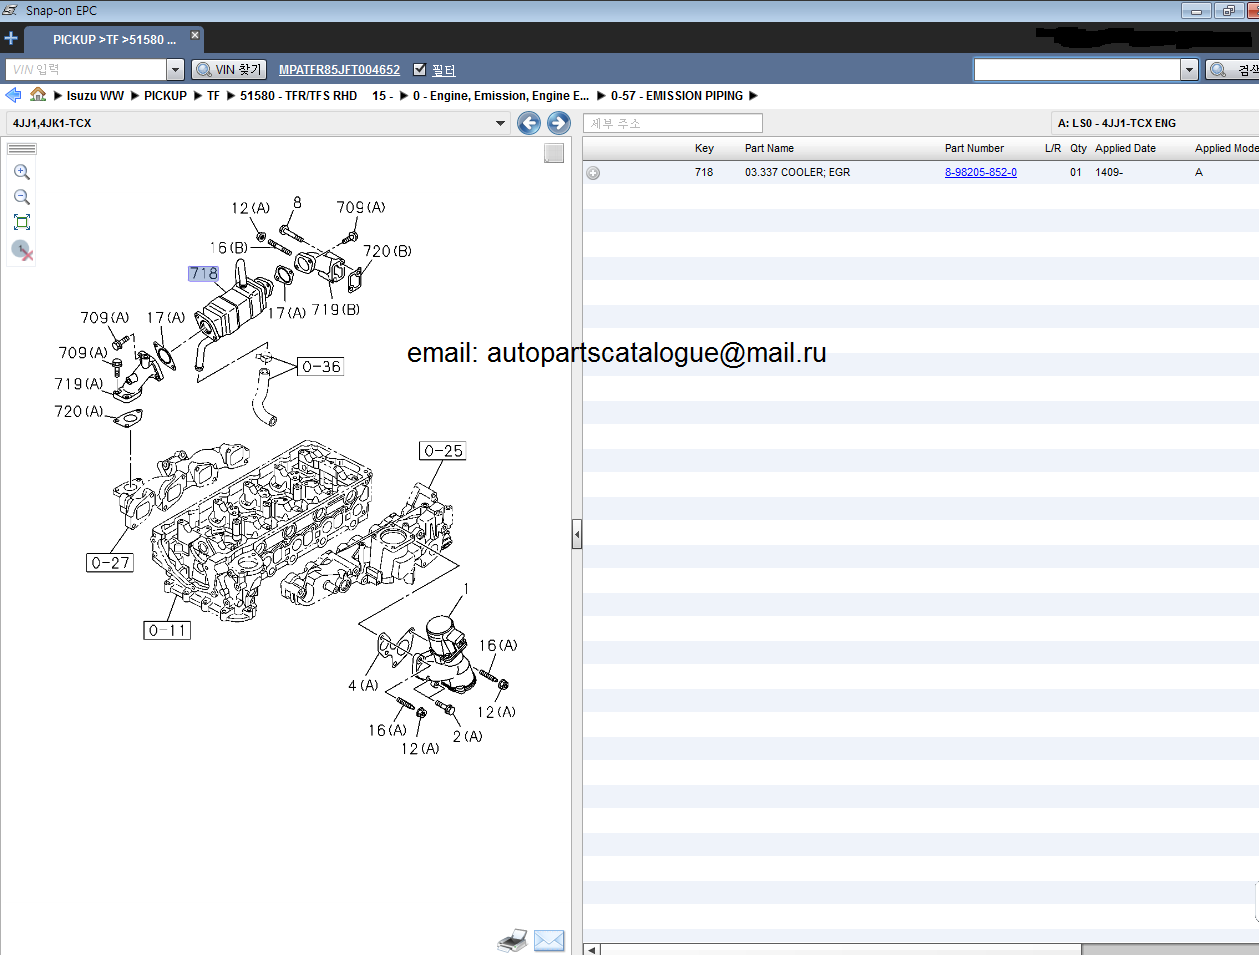Click the 세부 주소 detail address field
1259x955 pixels.
pos(672,123)
